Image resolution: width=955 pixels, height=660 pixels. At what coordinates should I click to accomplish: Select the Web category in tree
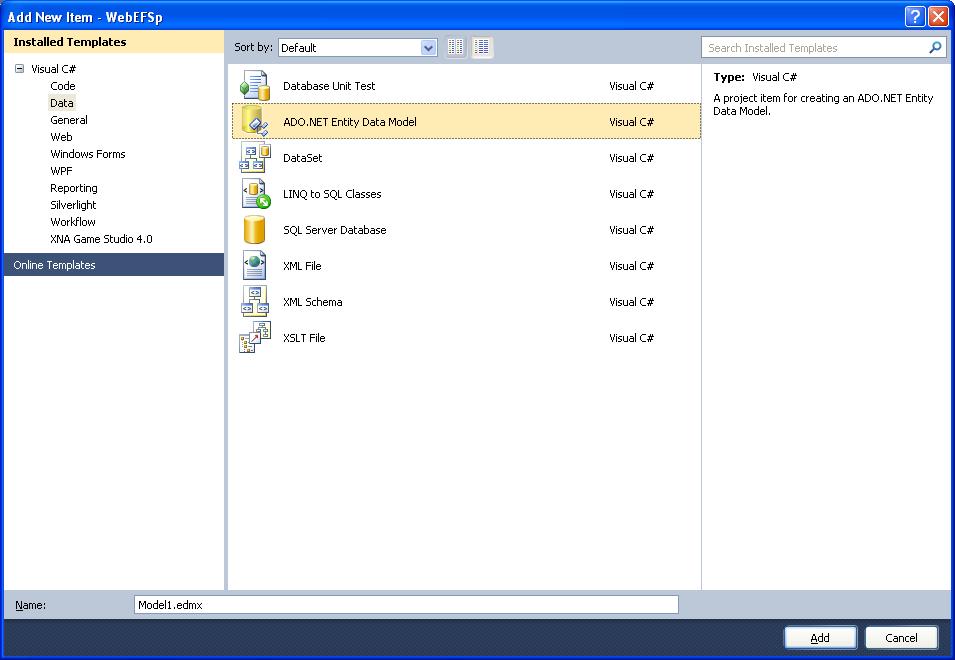61,137
